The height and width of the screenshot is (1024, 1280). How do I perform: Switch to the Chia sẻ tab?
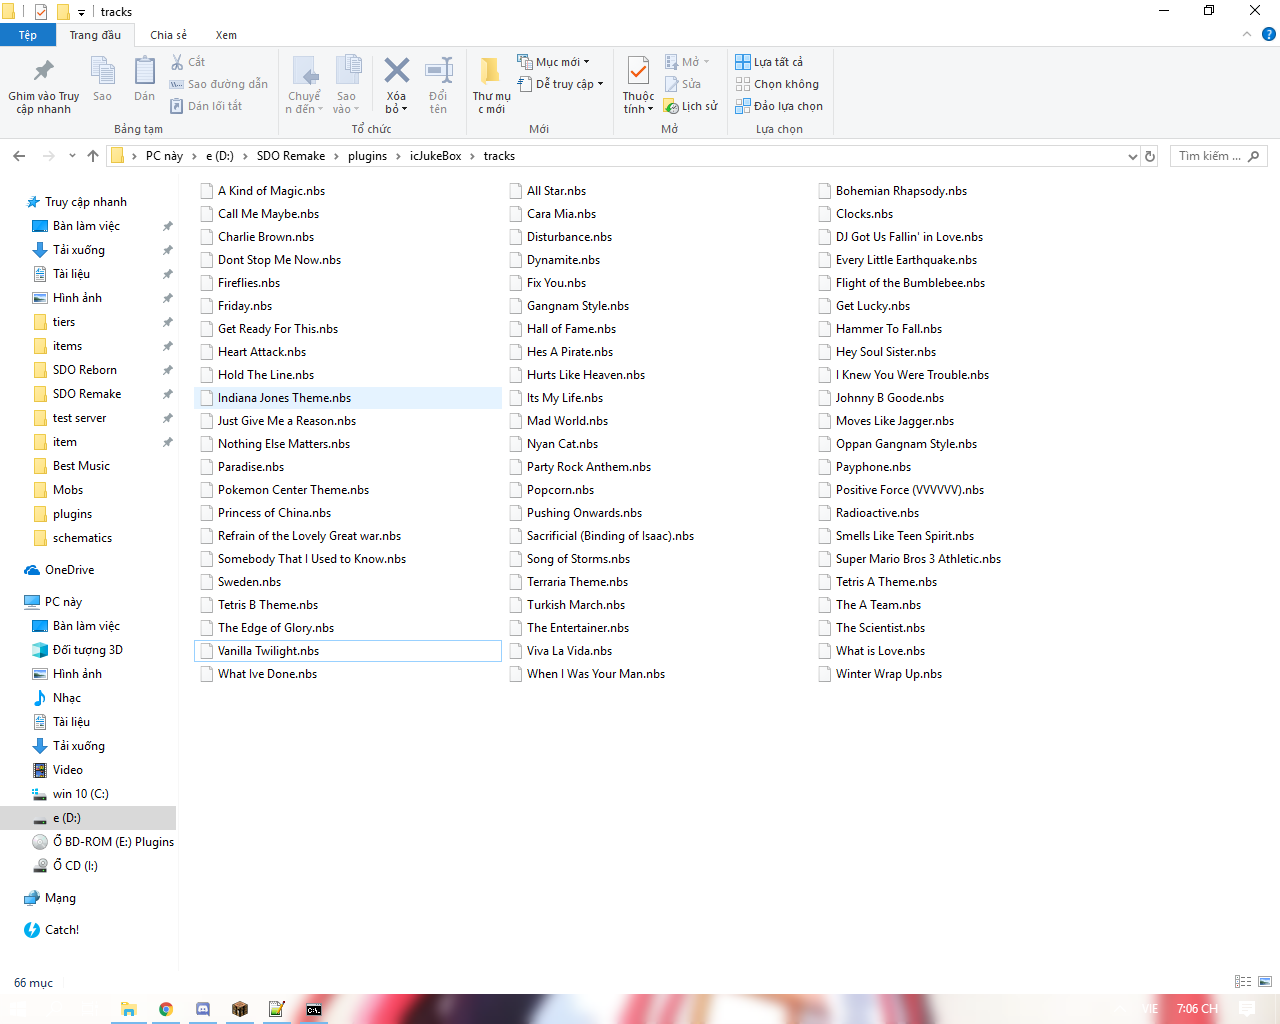click(x=168, y=35)
